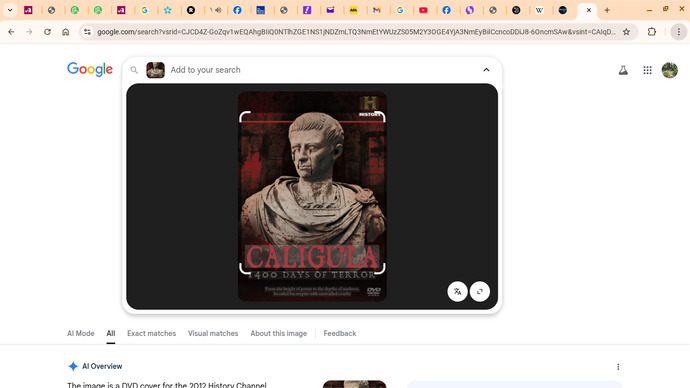Switch to the purple circle icon tab
The image size is (690, 388).
pos(470,10)
